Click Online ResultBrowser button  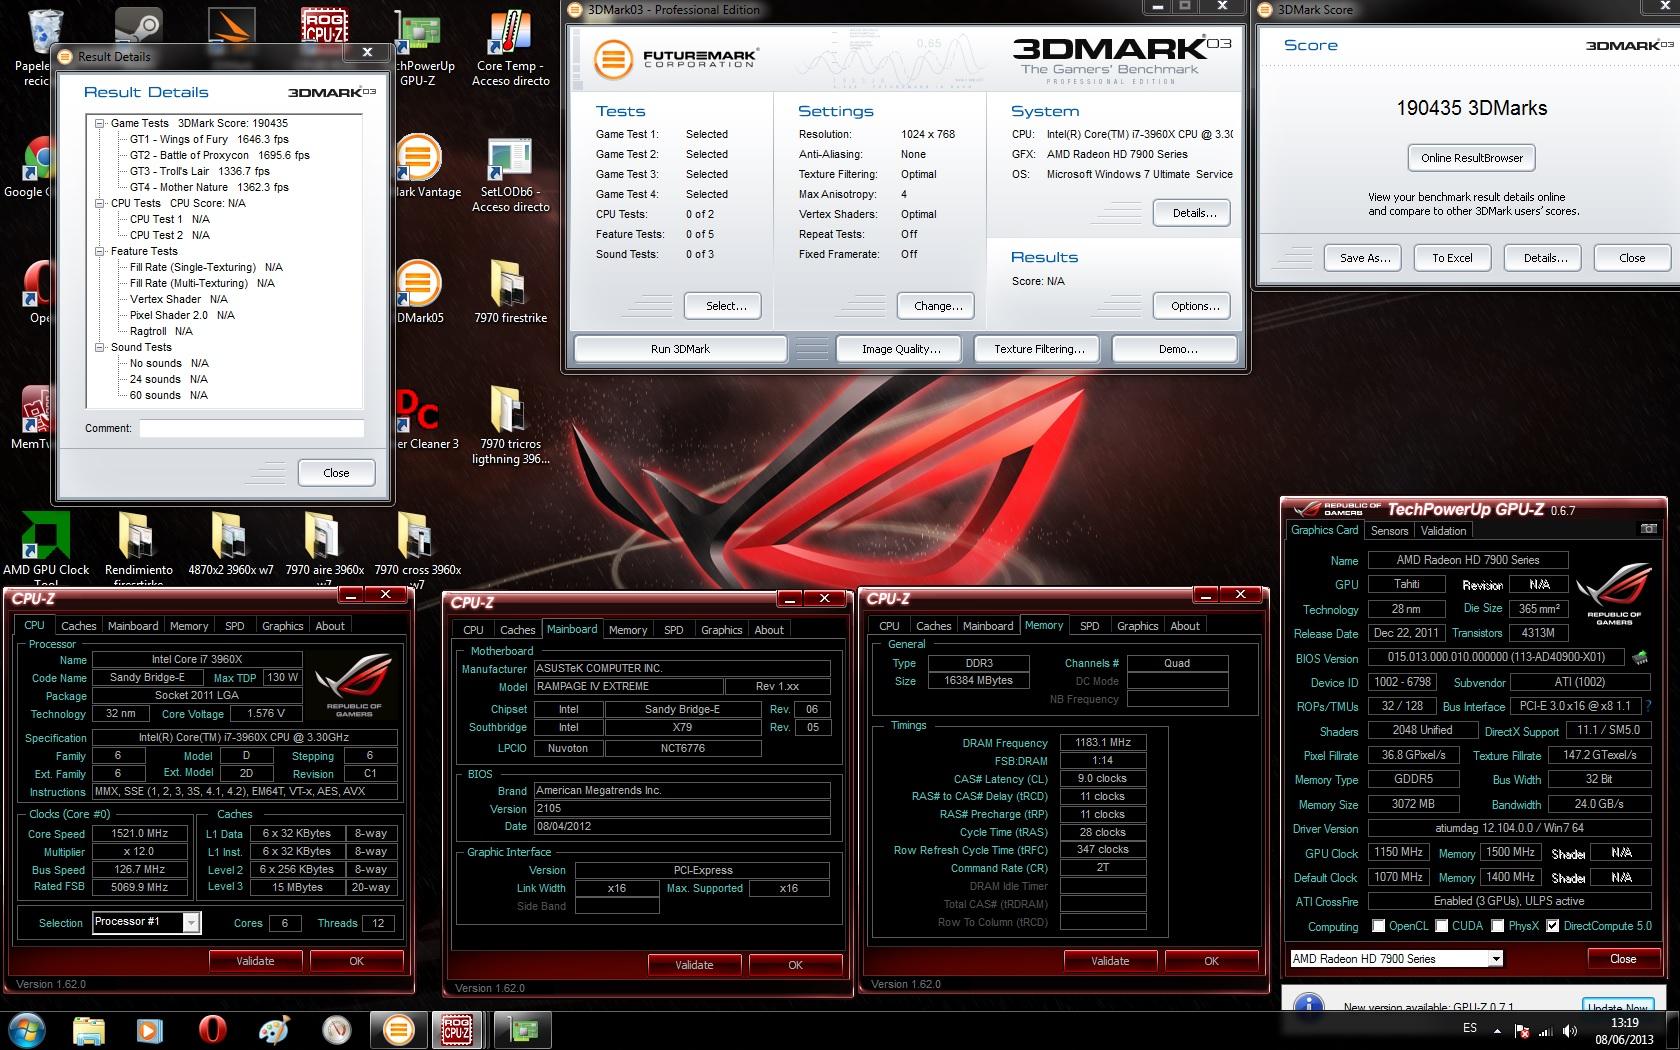click(1472, 157)
